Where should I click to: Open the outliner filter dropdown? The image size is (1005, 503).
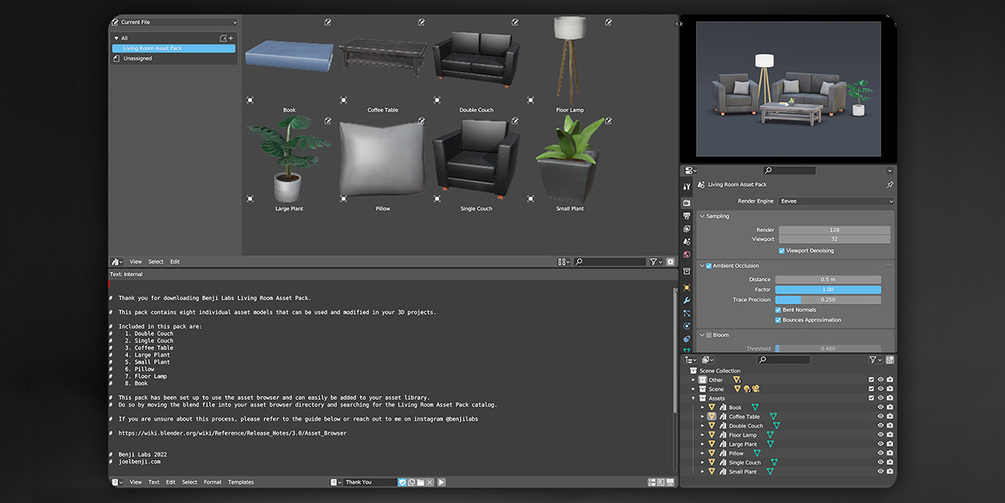[x=875, y=360]
